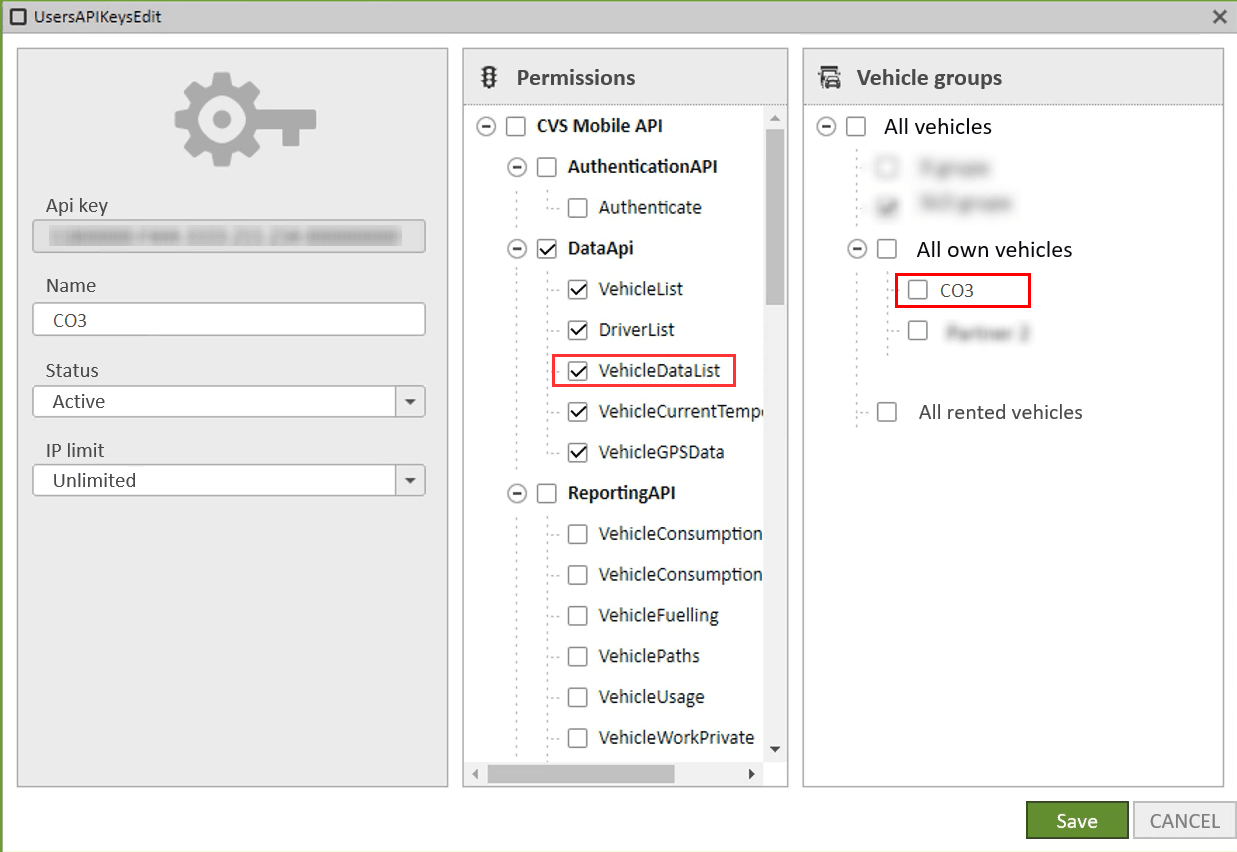Toggle the ReportingAPI checkbox

[x=547, y=493]
